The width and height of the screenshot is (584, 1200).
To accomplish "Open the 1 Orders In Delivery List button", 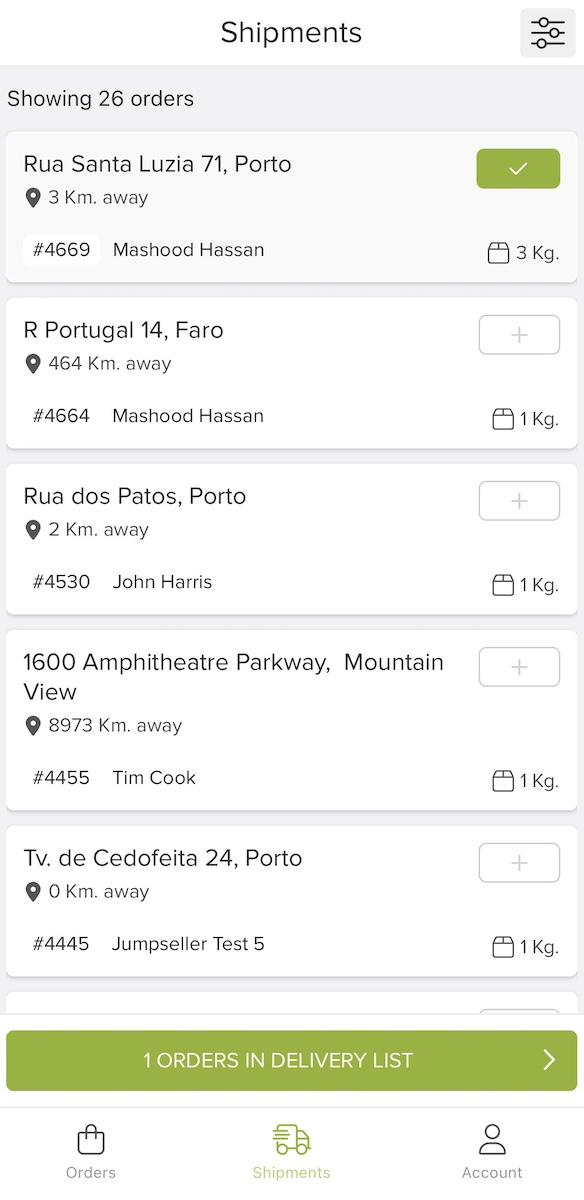I will (291, 1060).
